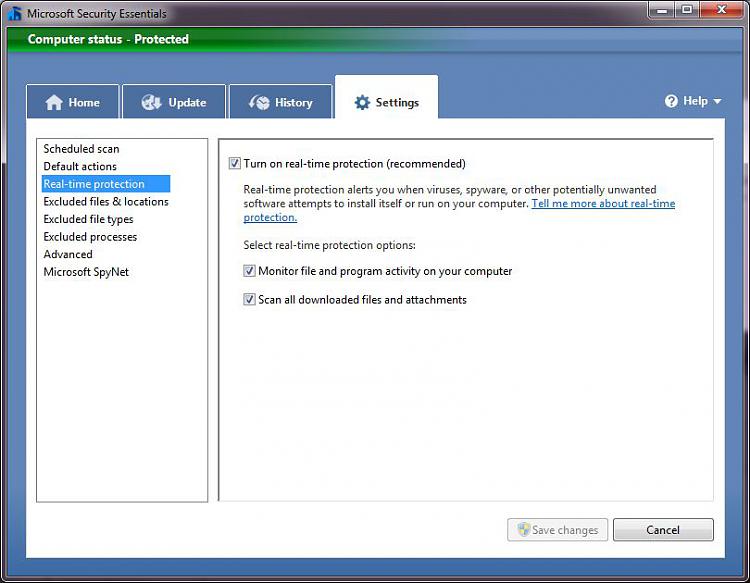Click the house icon on Home tab

54,102
